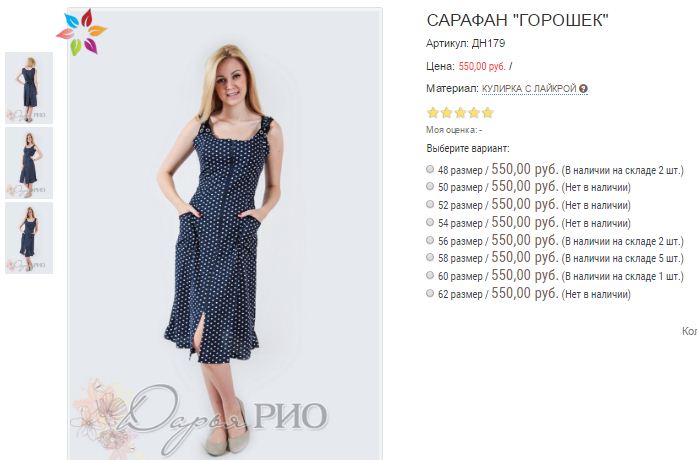Select the 56 размер radio option
697x460 pixels.
coord(430,240)
